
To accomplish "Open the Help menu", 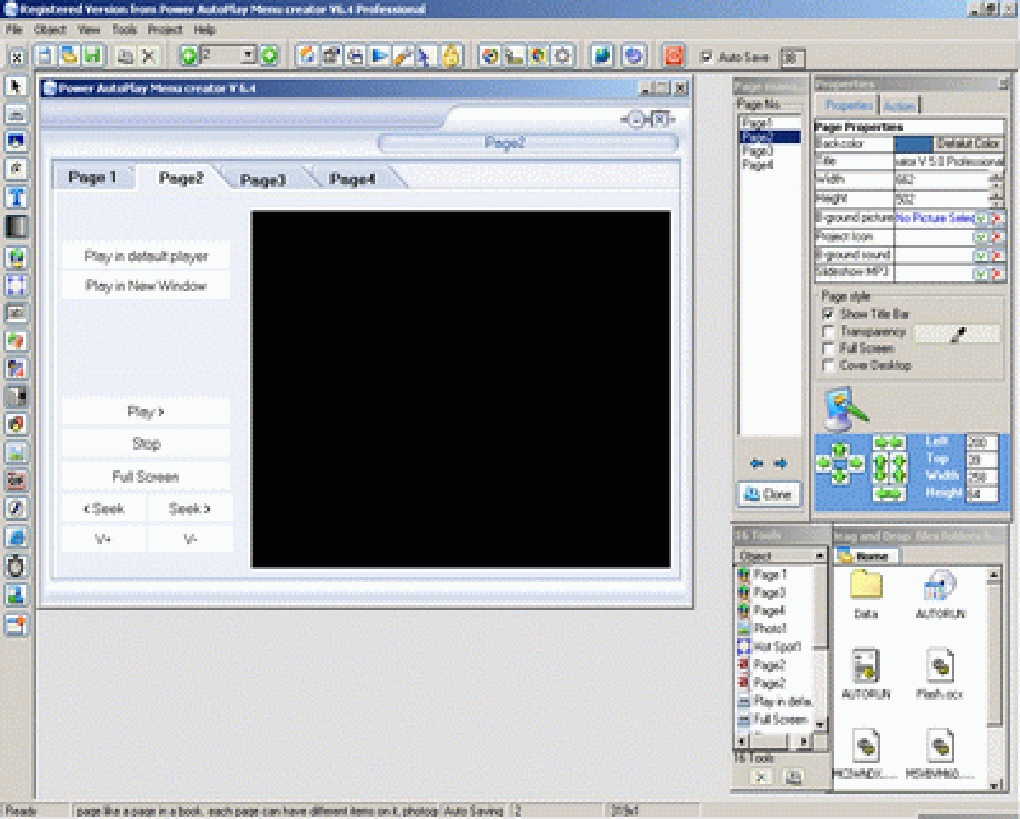I will 204,29.
